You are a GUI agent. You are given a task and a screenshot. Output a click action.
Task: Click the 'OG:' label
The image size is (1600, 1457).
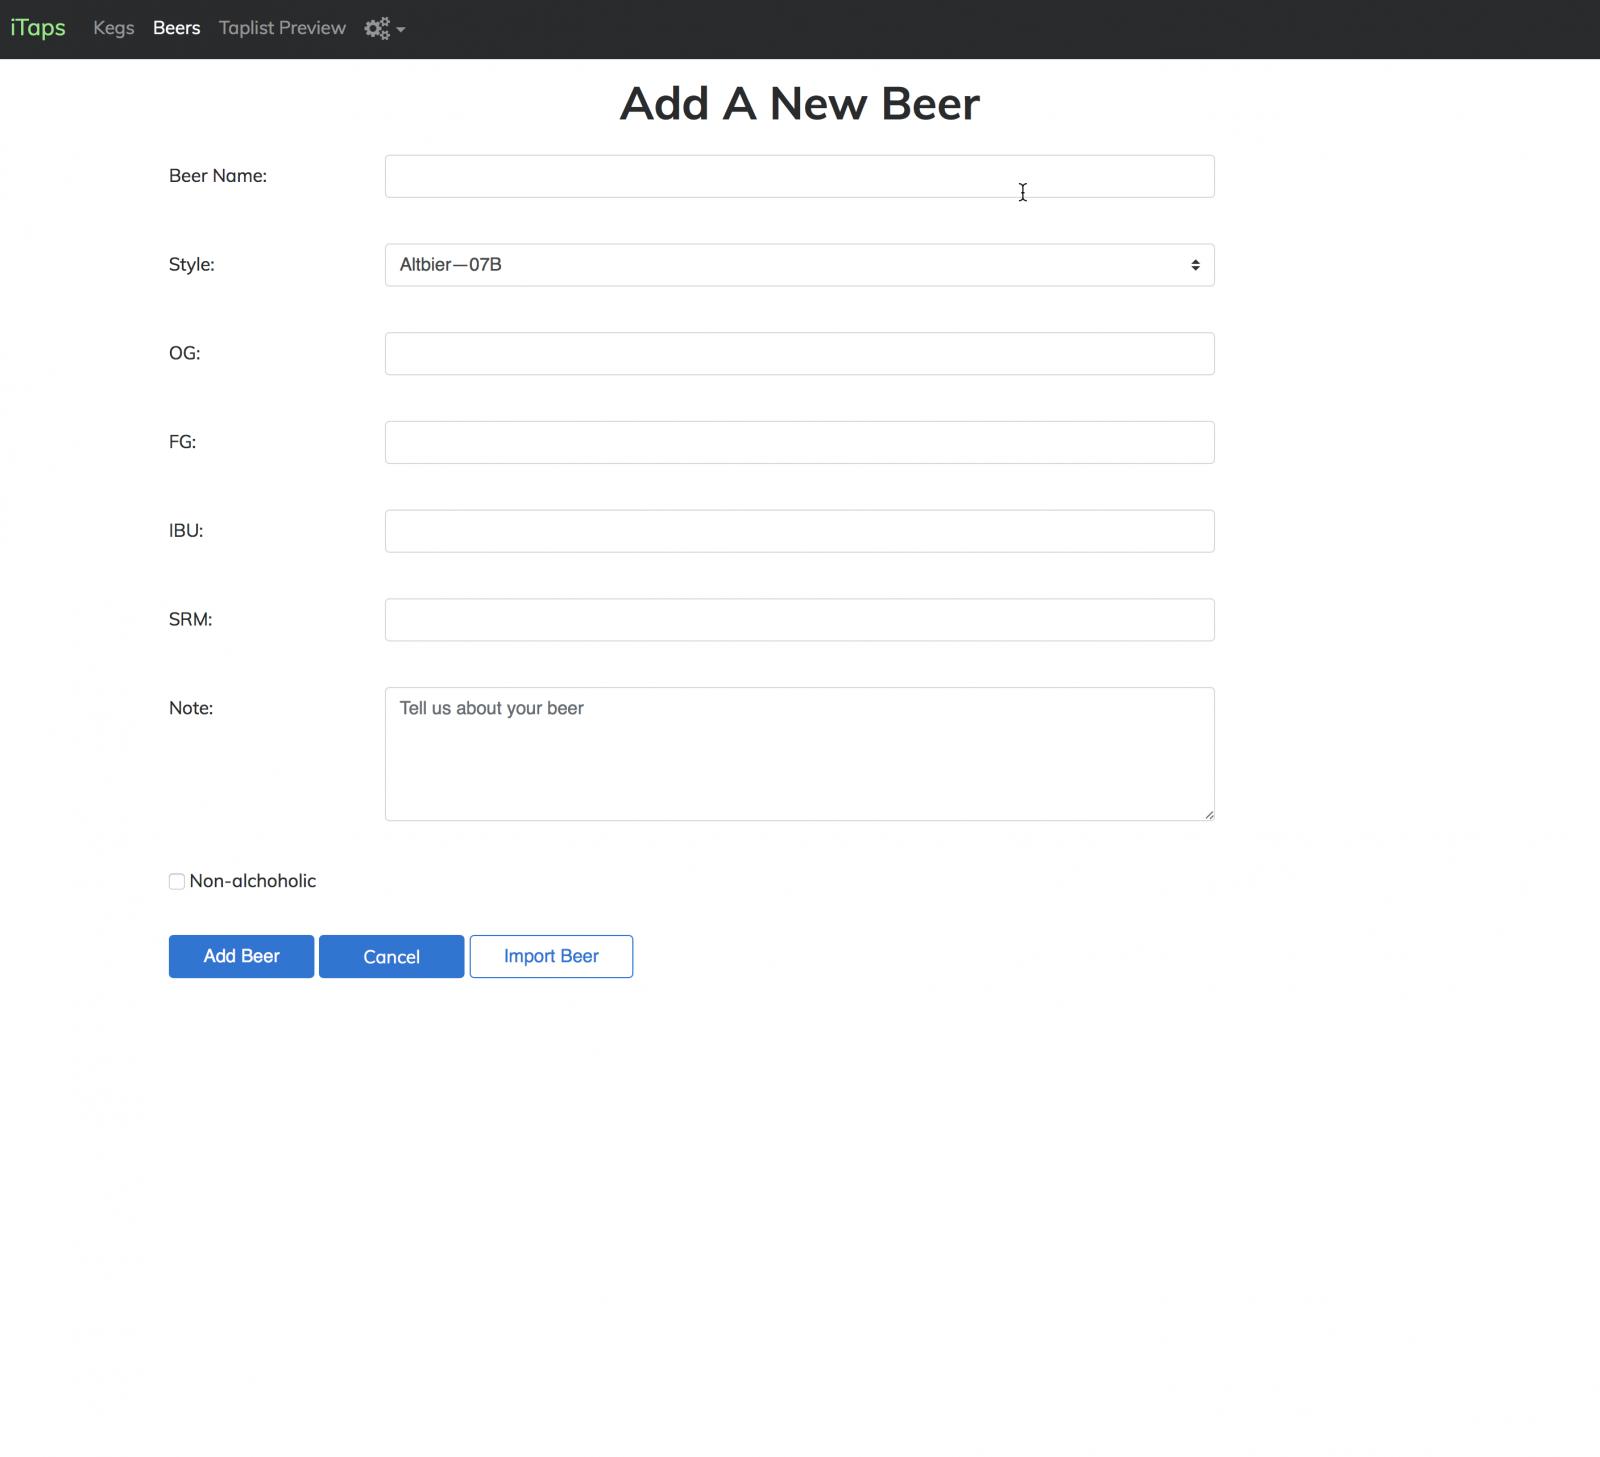185,354
